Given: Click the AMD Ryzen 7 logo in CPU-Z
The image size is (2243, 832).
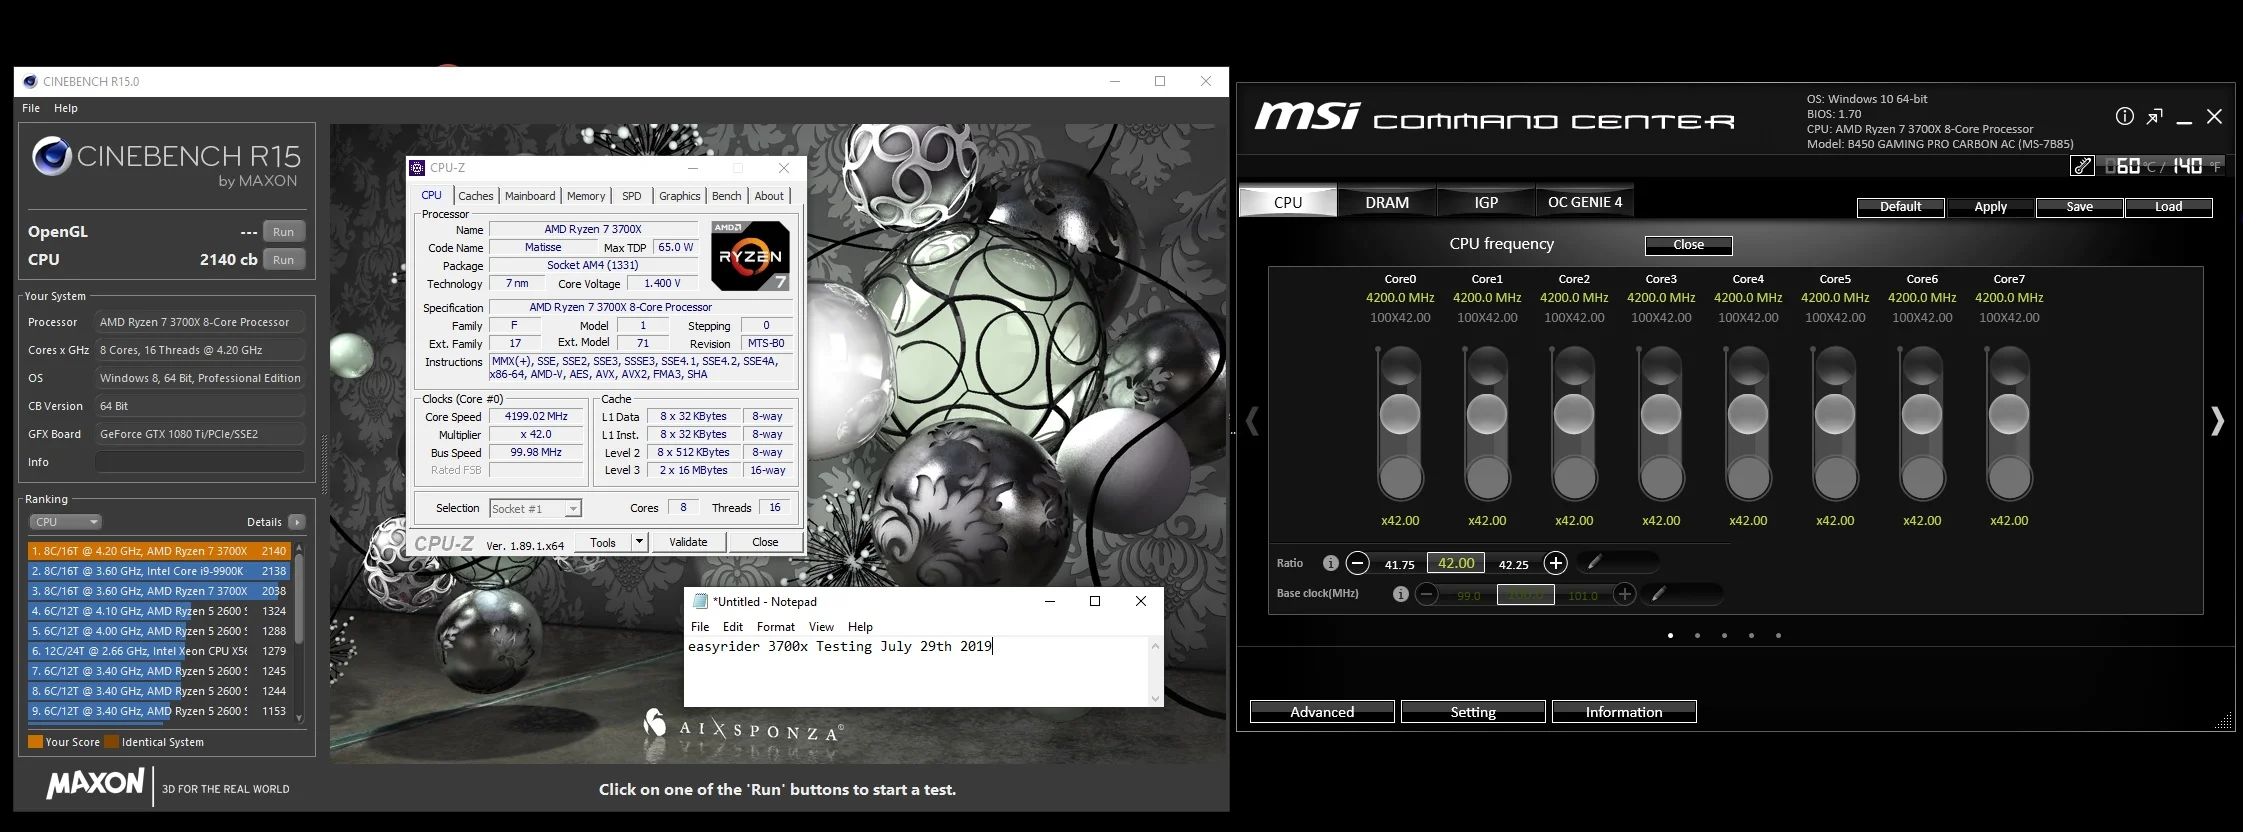Looking at the screenshot, I should point(750,256).
